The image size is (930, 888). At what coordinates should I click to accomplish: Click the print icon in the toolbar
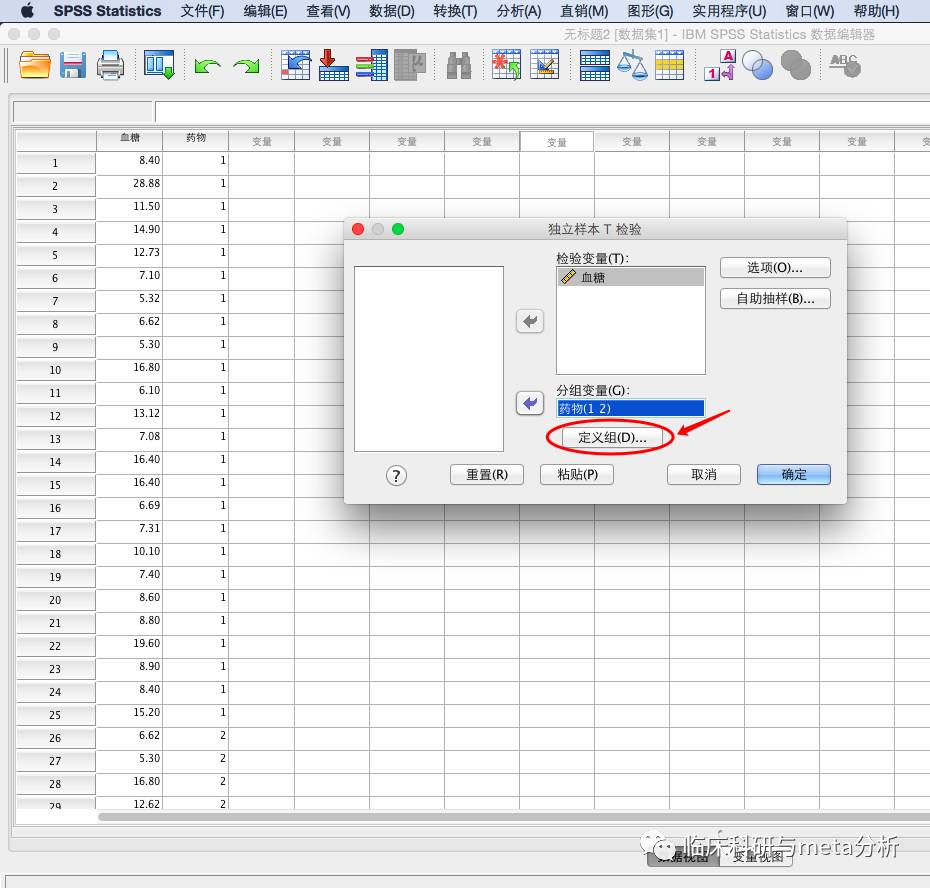(x=110, y=66)
